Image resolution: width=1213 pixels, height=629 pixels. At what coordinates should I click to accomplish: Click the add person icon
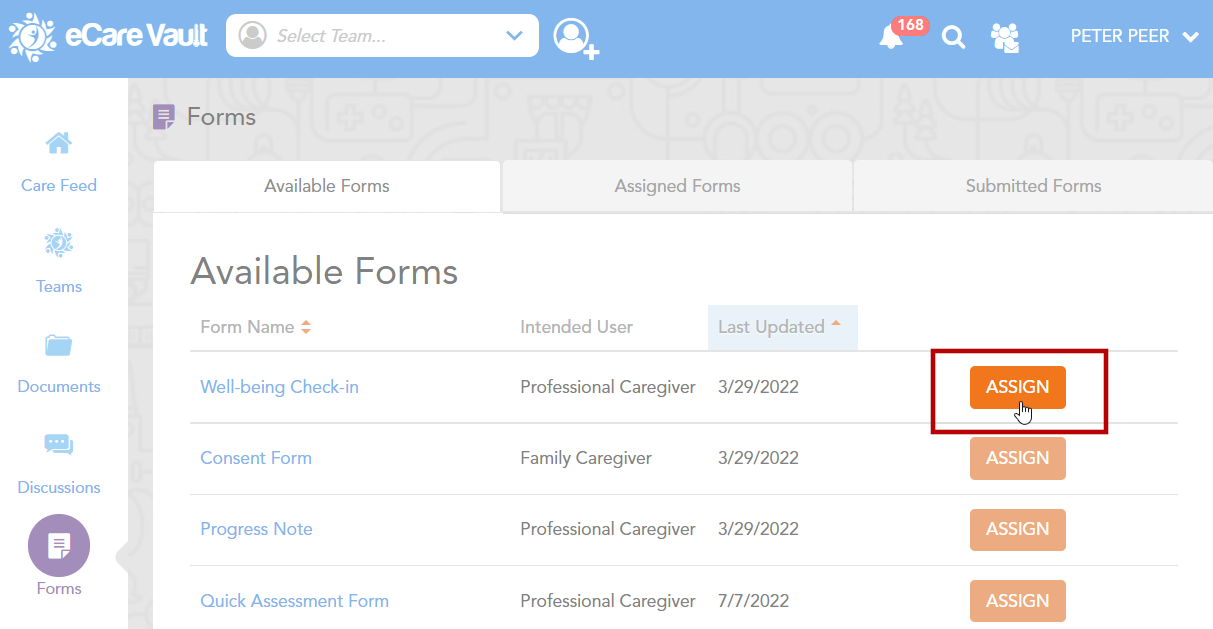coord(575,38)
